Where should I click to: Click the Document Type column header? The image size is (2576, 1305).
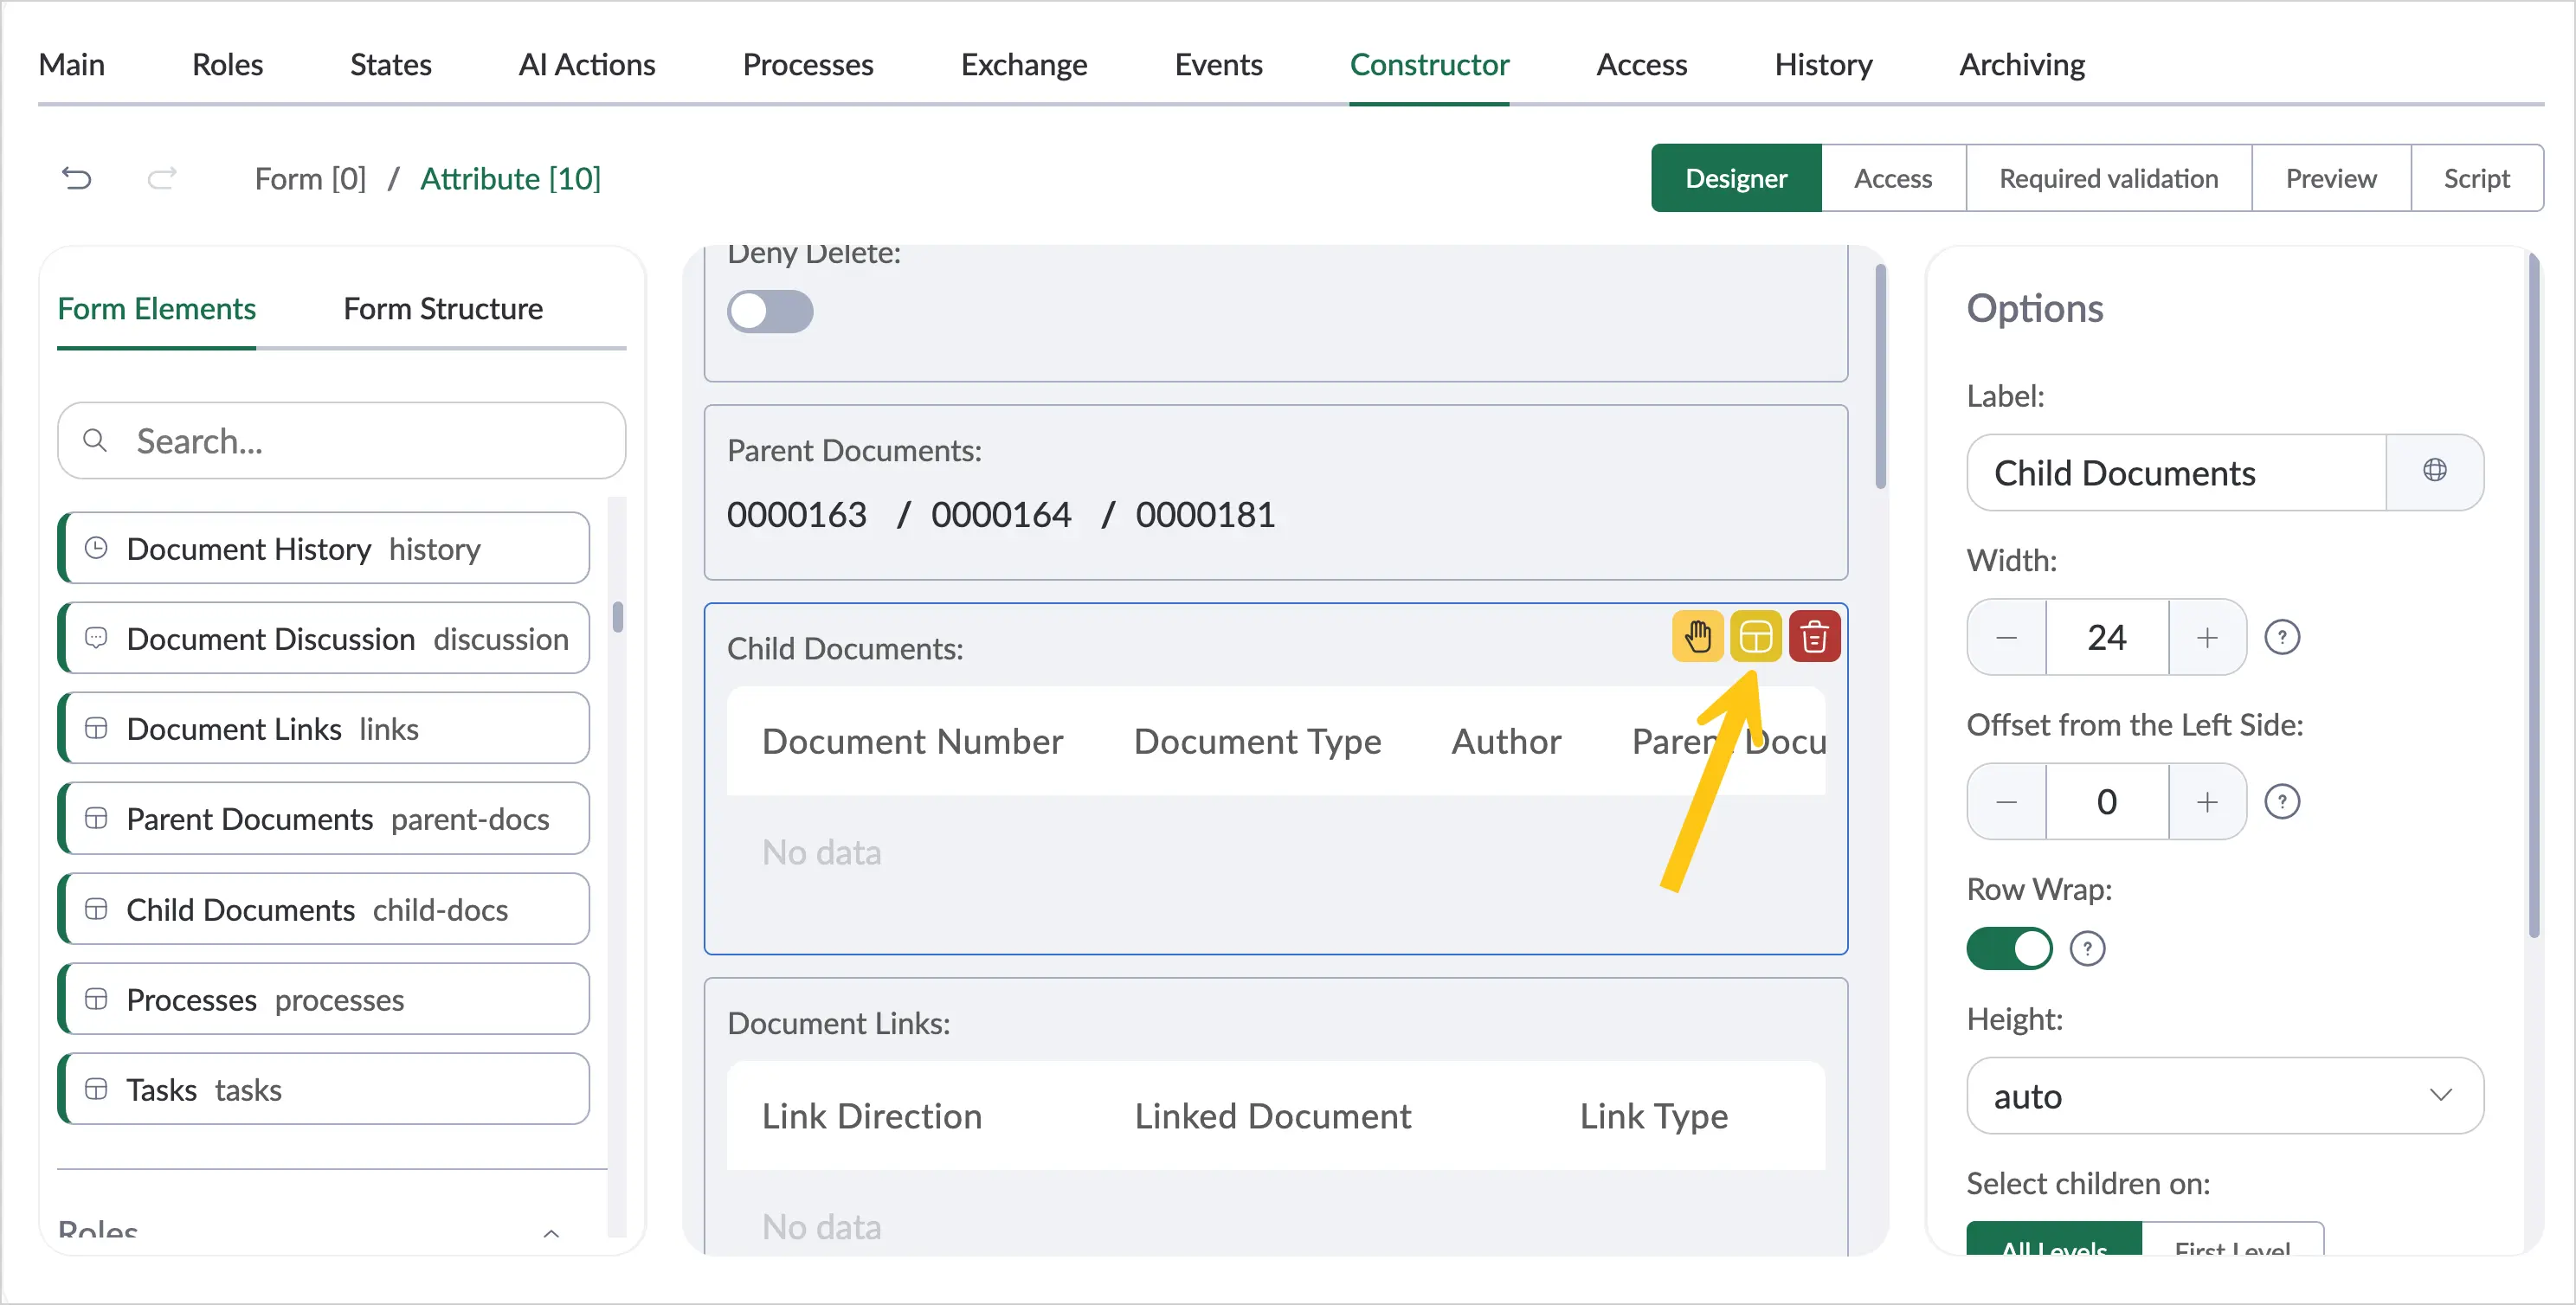point(1256,741)
